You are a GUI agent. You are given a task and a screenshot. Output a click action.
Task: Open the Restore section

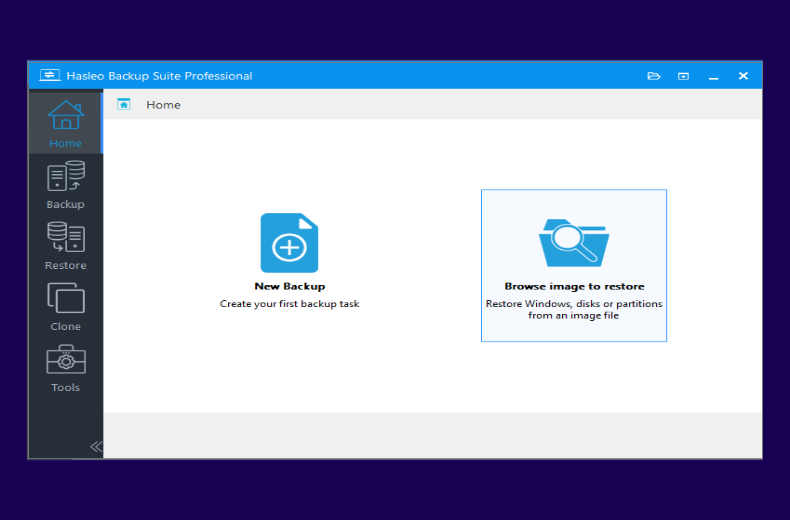coord(65,245)
